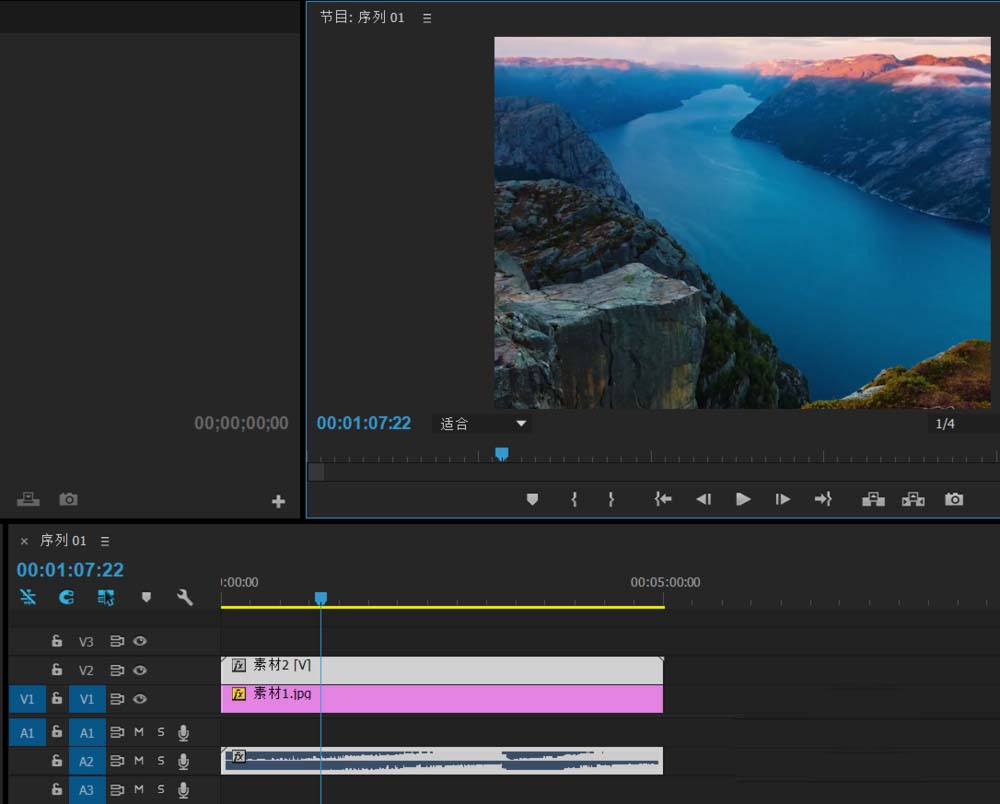
Task: Hide the V2 track output eye
Action: click(140, 670)
